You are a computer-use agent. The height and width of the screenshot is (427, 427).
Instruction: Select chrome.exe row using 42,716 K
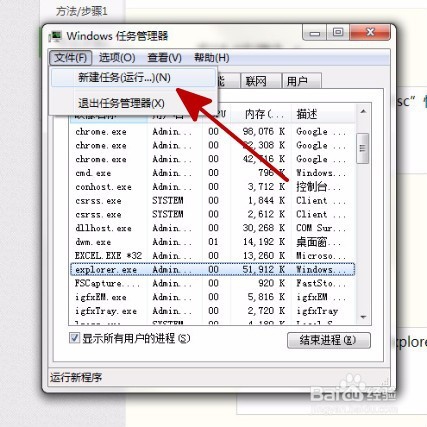(x=213, y=159)
